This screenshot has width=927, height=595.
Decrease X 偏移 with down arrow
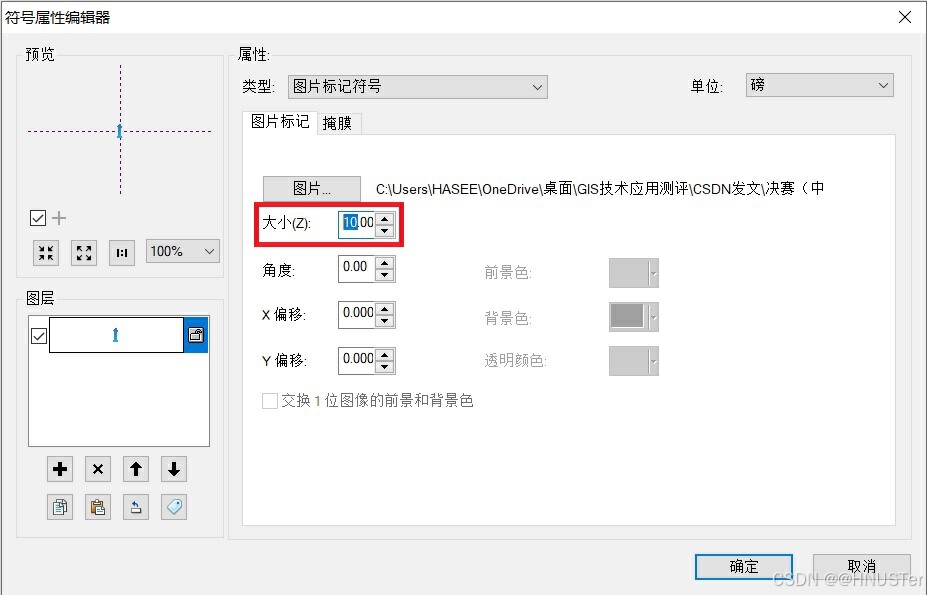pyautogui.click(x=384, y=321)
